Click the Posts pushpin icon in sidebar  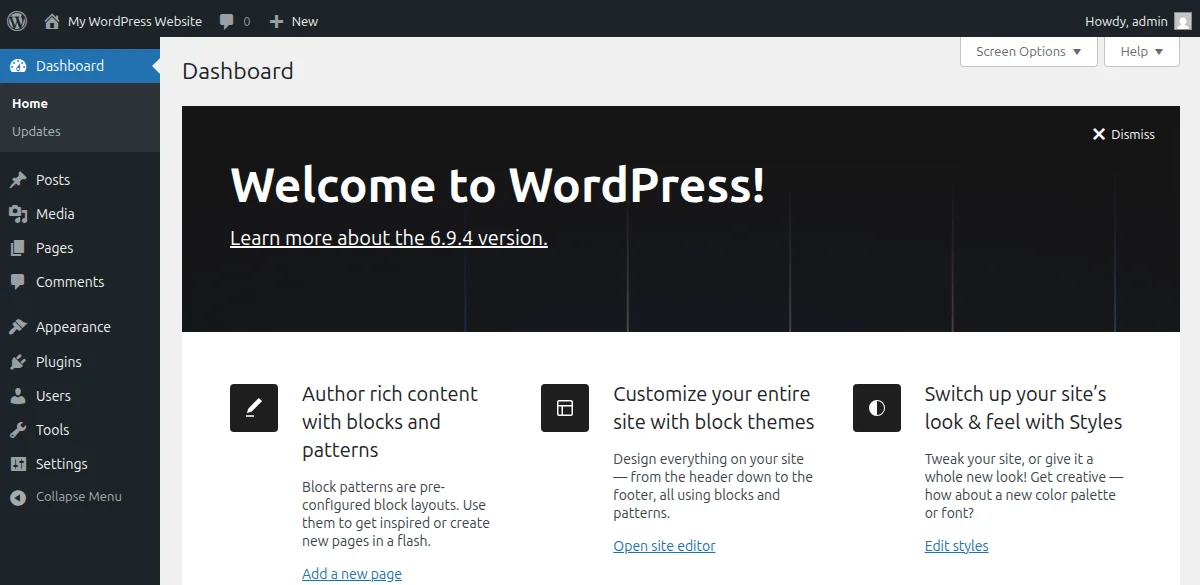[18, 180]
